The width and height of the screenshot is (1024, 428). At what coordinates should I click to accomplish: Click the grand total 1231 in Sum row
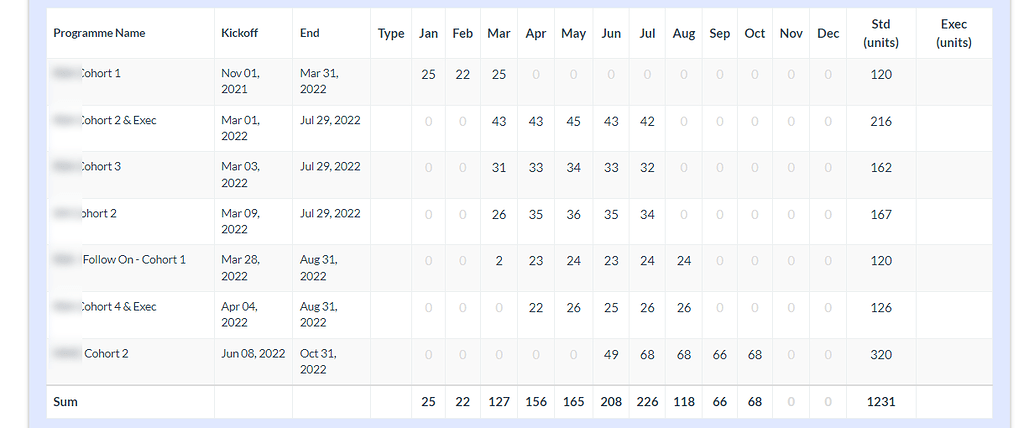(880, 401)
